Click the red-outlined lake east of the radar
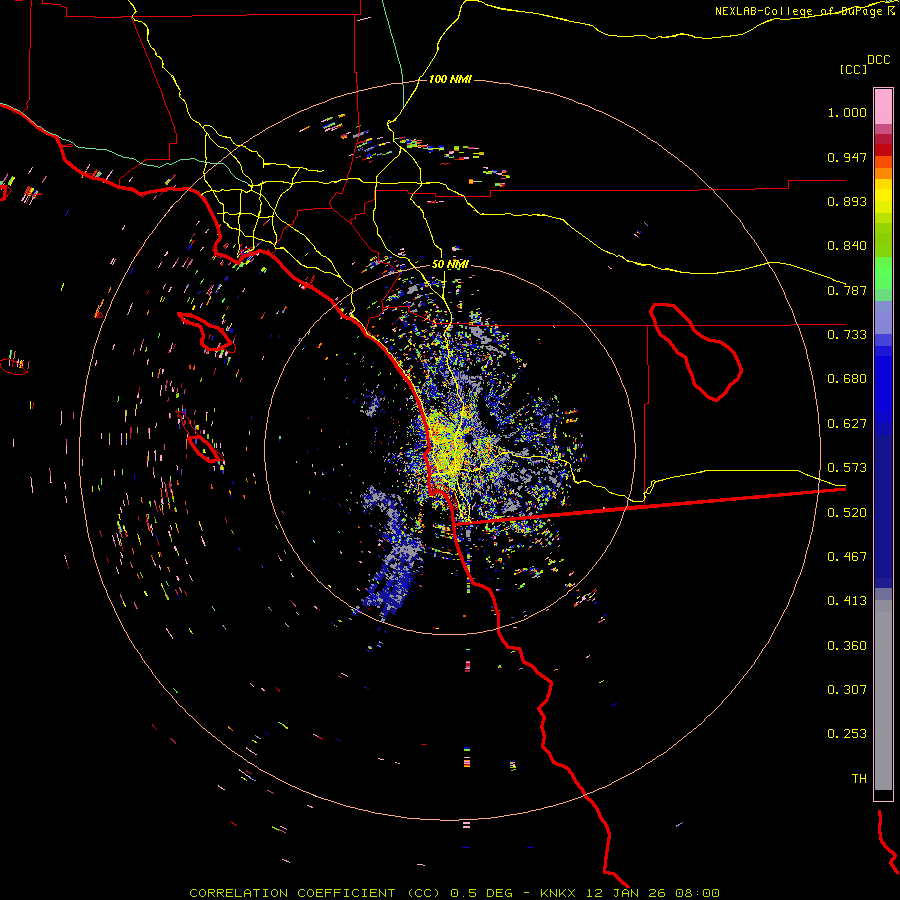900x900 pixels. coord(696,352)
